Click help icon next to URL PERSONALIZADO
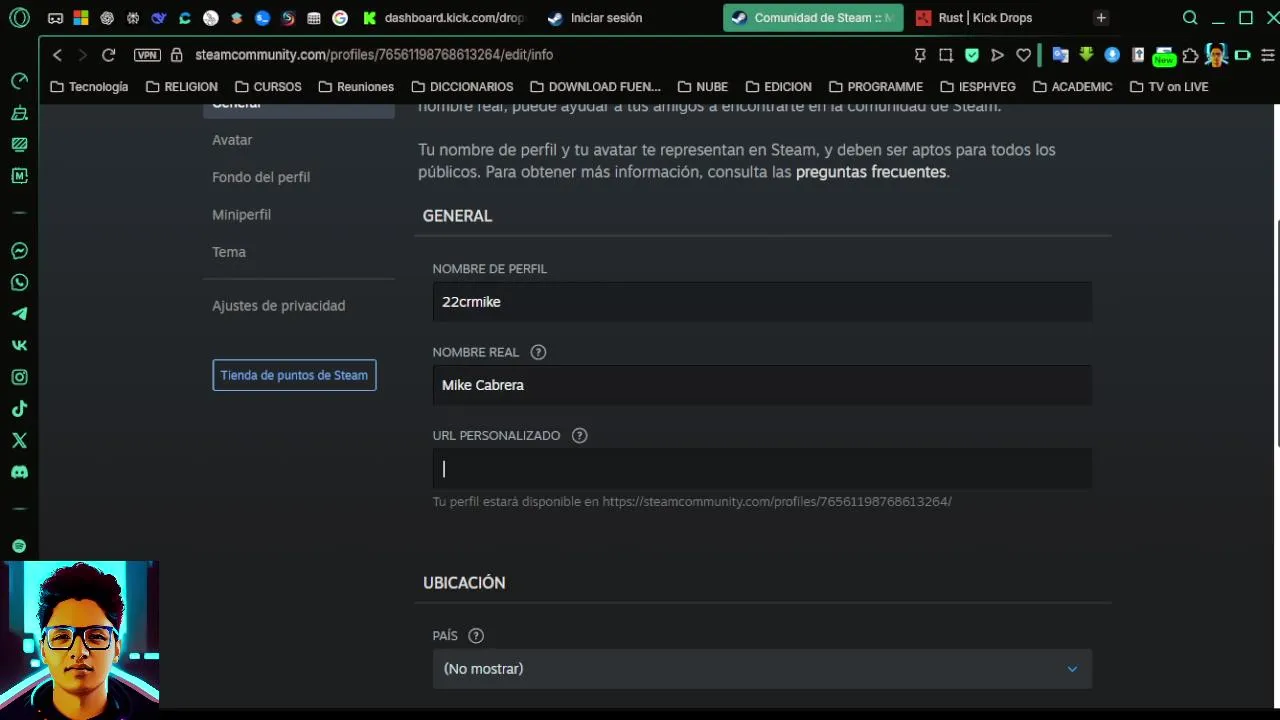1280x720 pixels. (579, 436)
